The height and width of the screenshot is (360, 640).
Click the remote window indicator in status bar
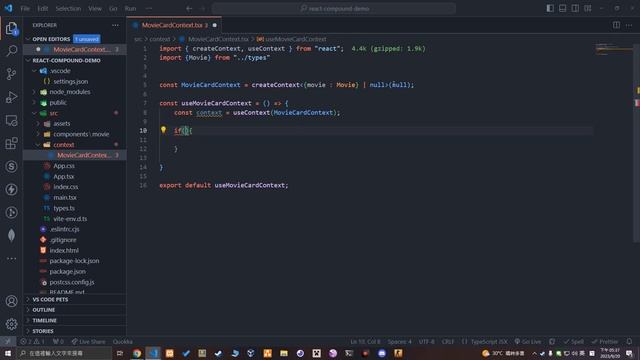8,341
